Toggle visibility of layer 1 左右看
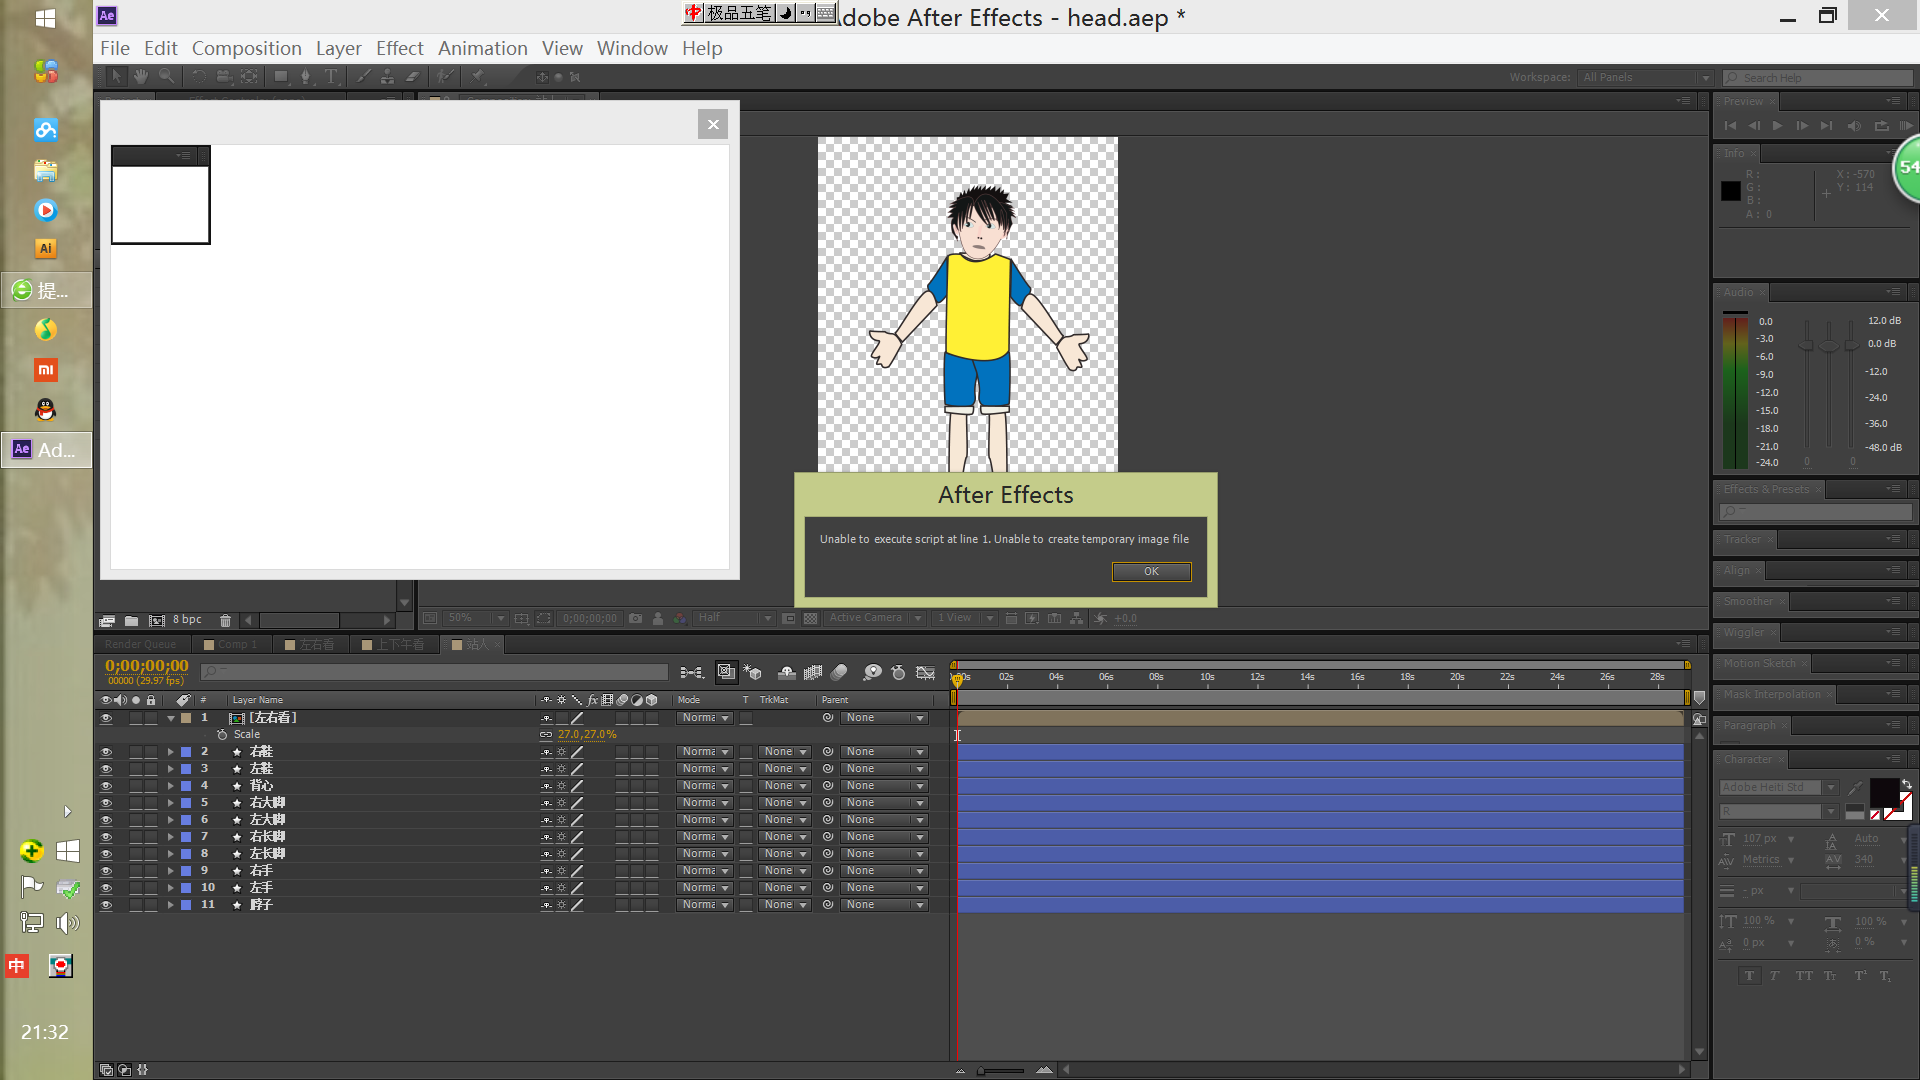Image resolution: width=1920 pixels, height=1080 pixels. click(106, 718)
